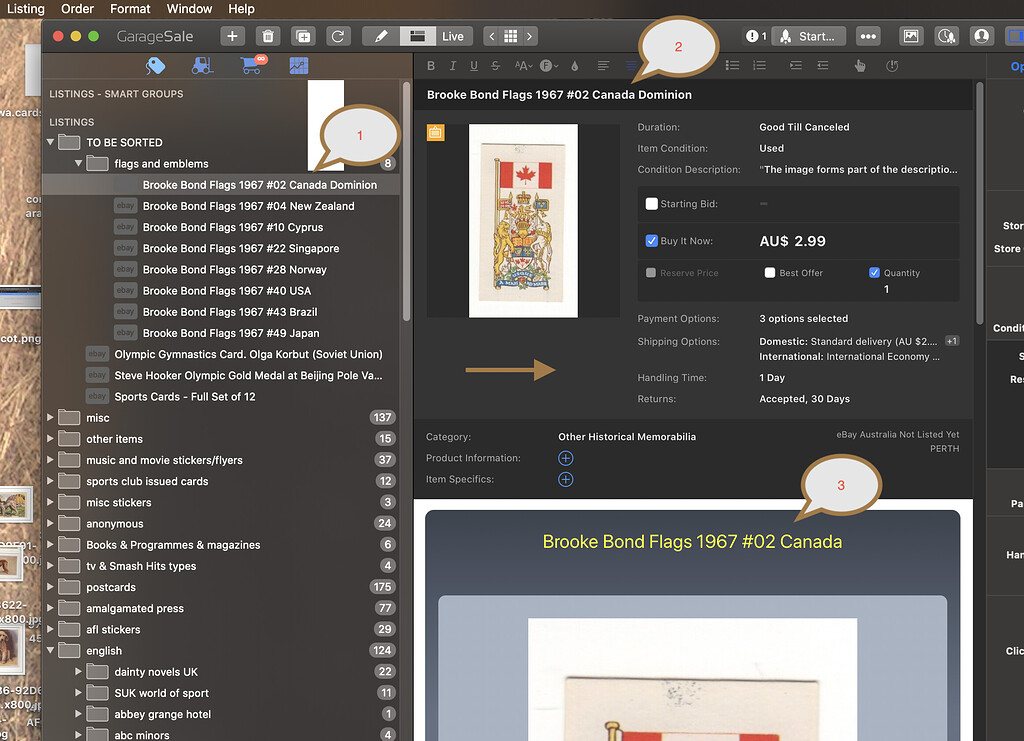Click the +1 shipping options badge
The image size is (1024, 741).
click(x=952, y=341)
